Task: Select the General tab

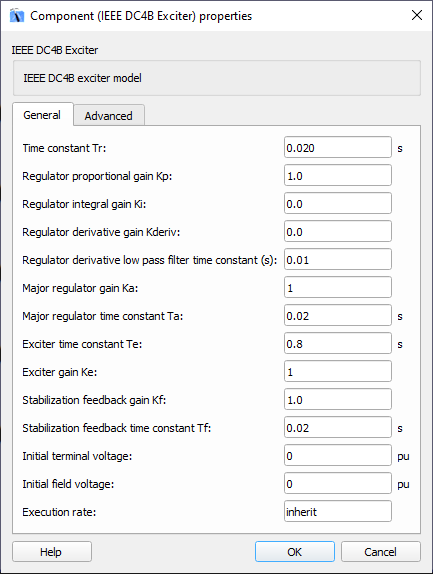Action: [x=42, y=115]
